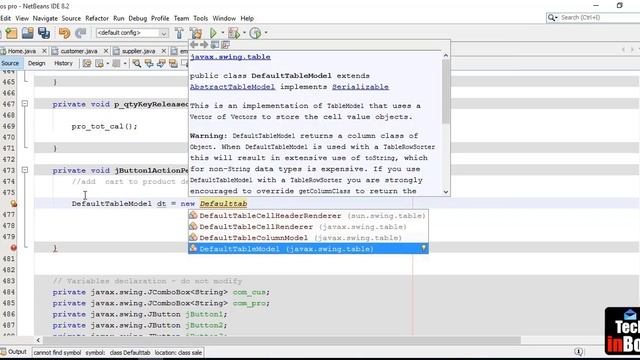This screenshot has width=640, height=360.
Task: Open the Edit menu
Action: pos(5,18)
